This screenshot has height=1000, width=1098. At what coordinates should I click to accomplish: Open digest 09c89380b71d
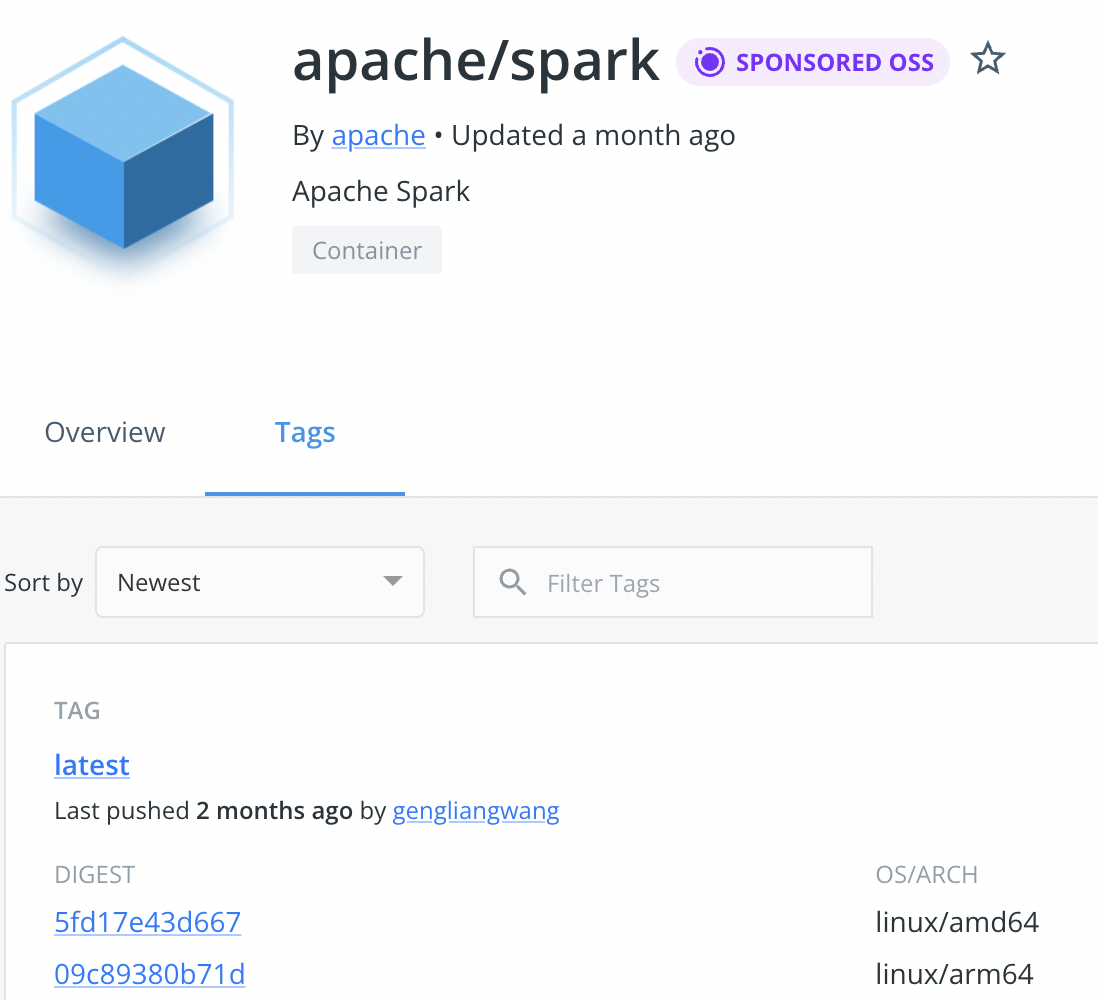tap(149, 973)
